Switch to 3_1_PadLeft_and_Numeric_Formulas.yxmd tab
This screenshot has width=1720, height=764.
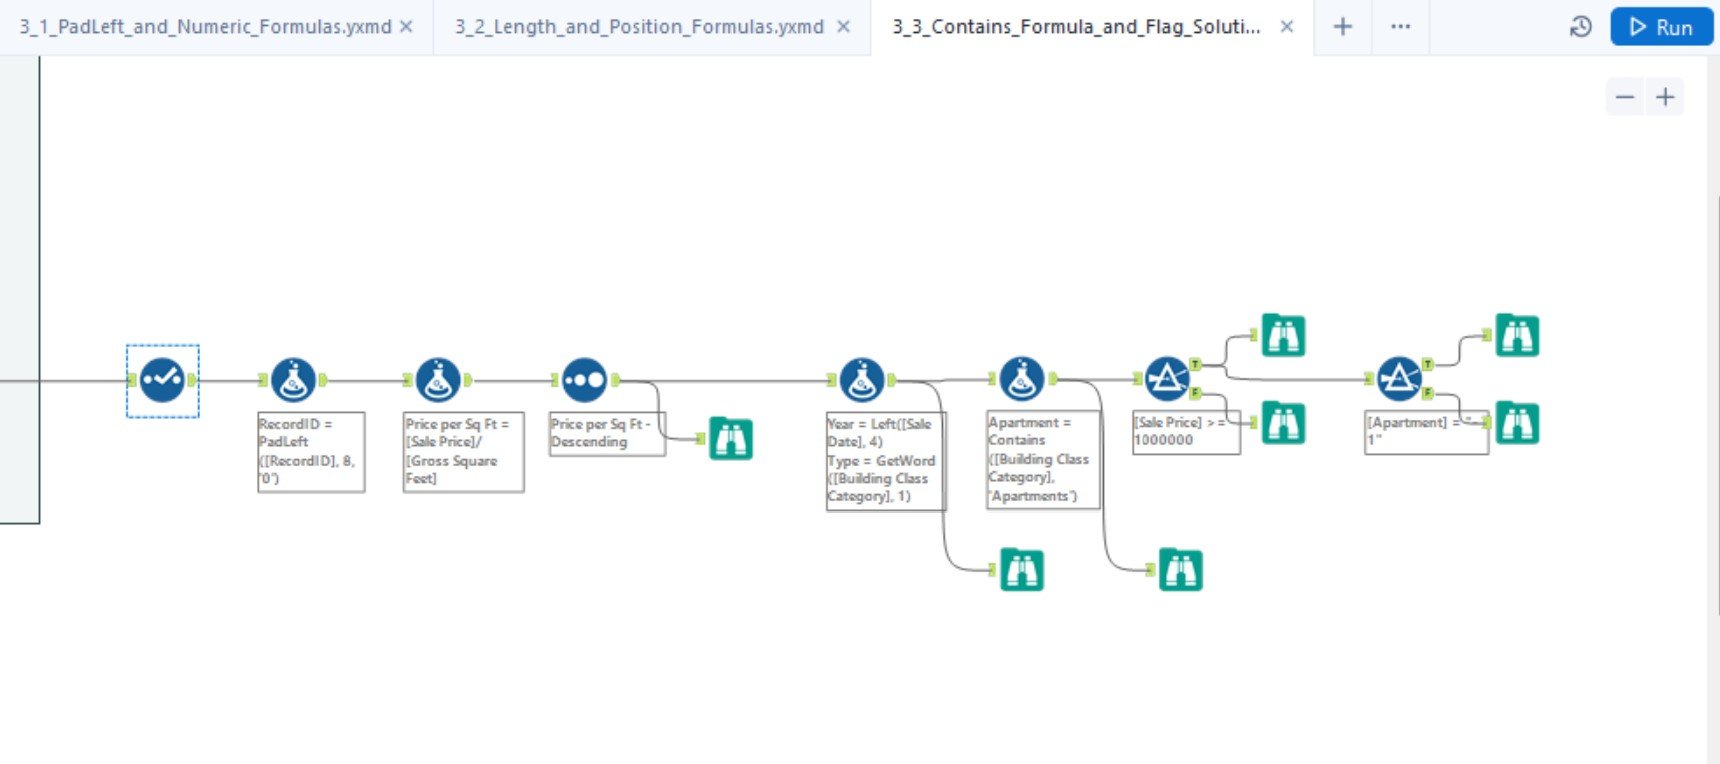click(x=205, y=27)
